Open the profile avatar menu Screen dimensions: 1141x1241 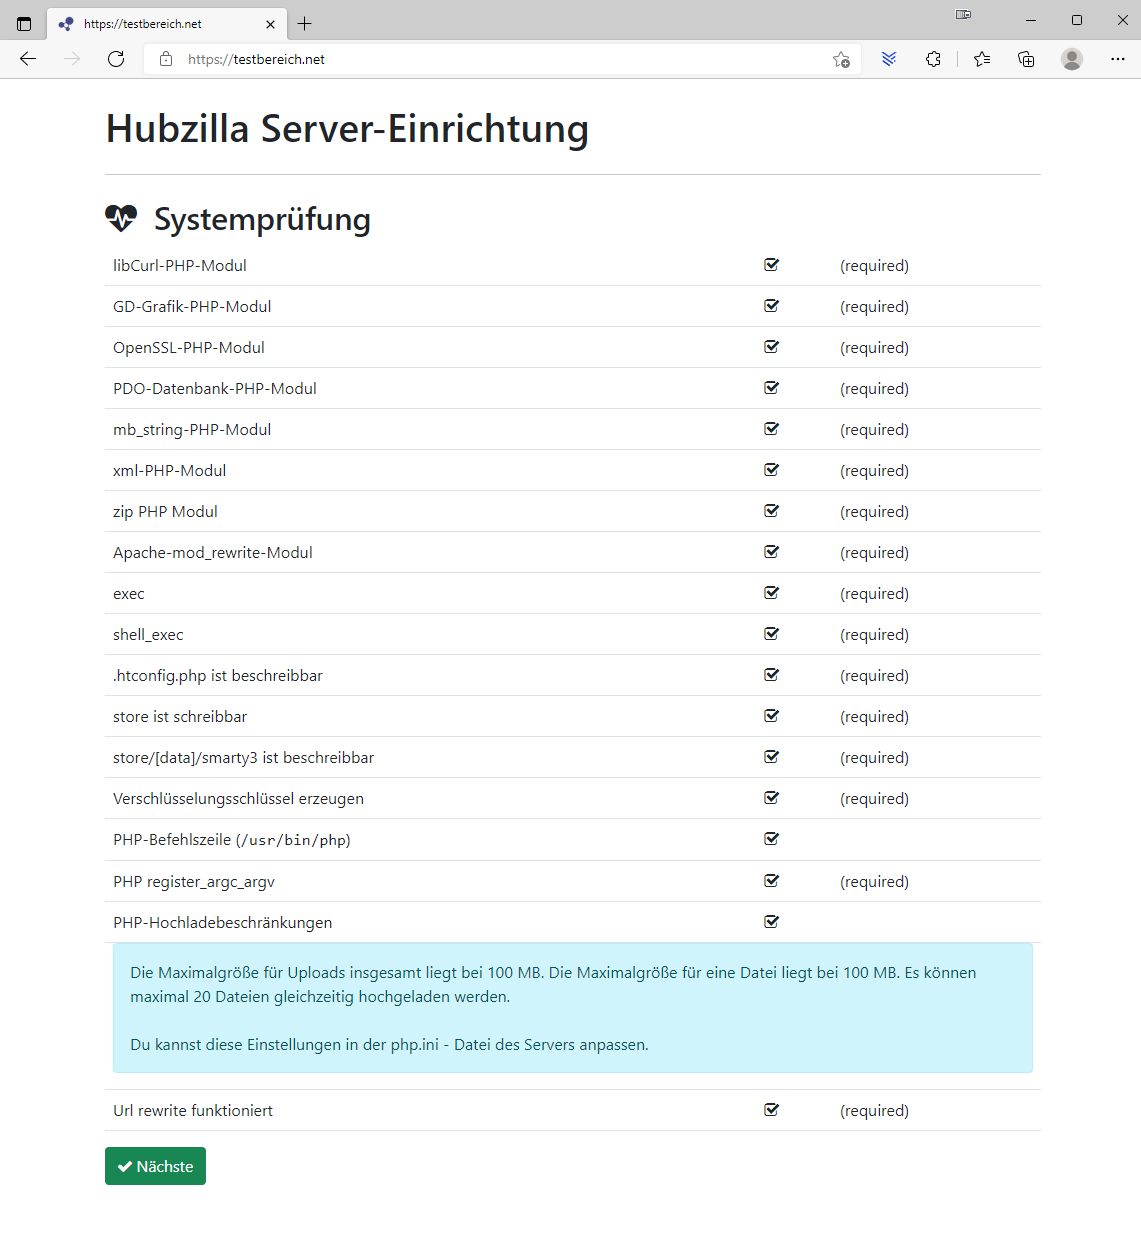(1071, 59)
